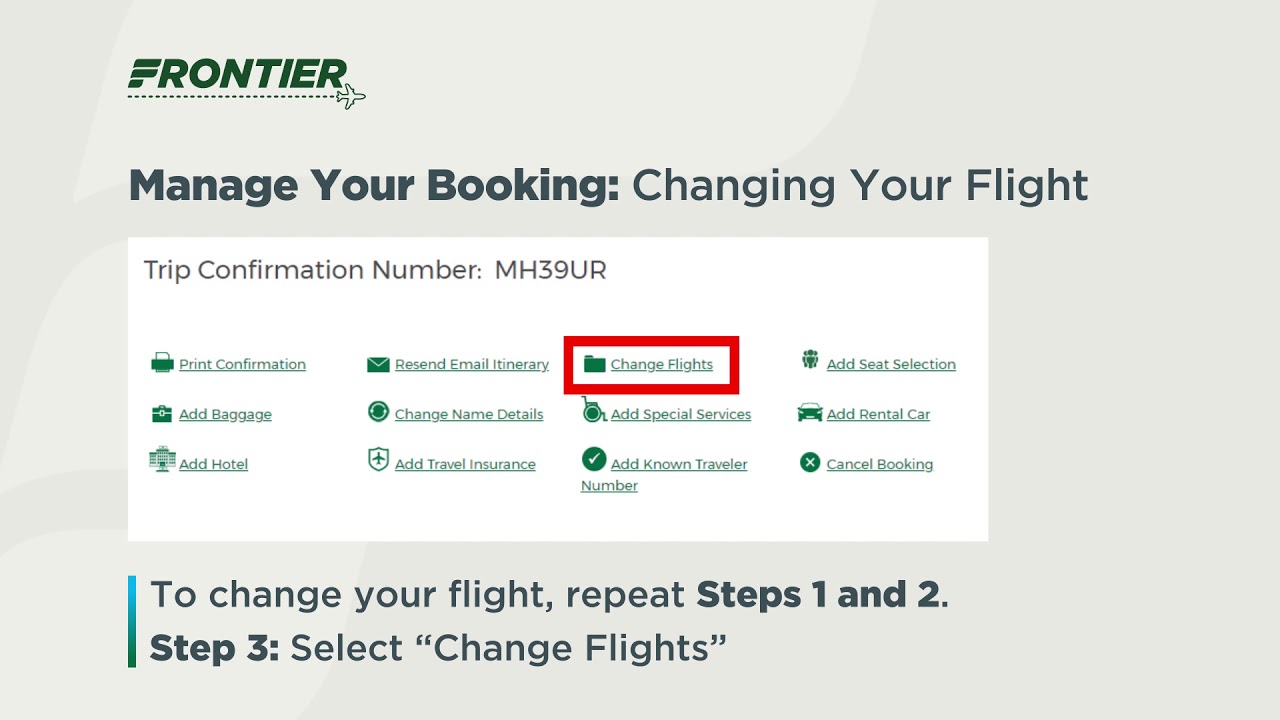Click the Change Name Details circular icon
Screen dimensions: 1280x720
[x=378, y=411]
